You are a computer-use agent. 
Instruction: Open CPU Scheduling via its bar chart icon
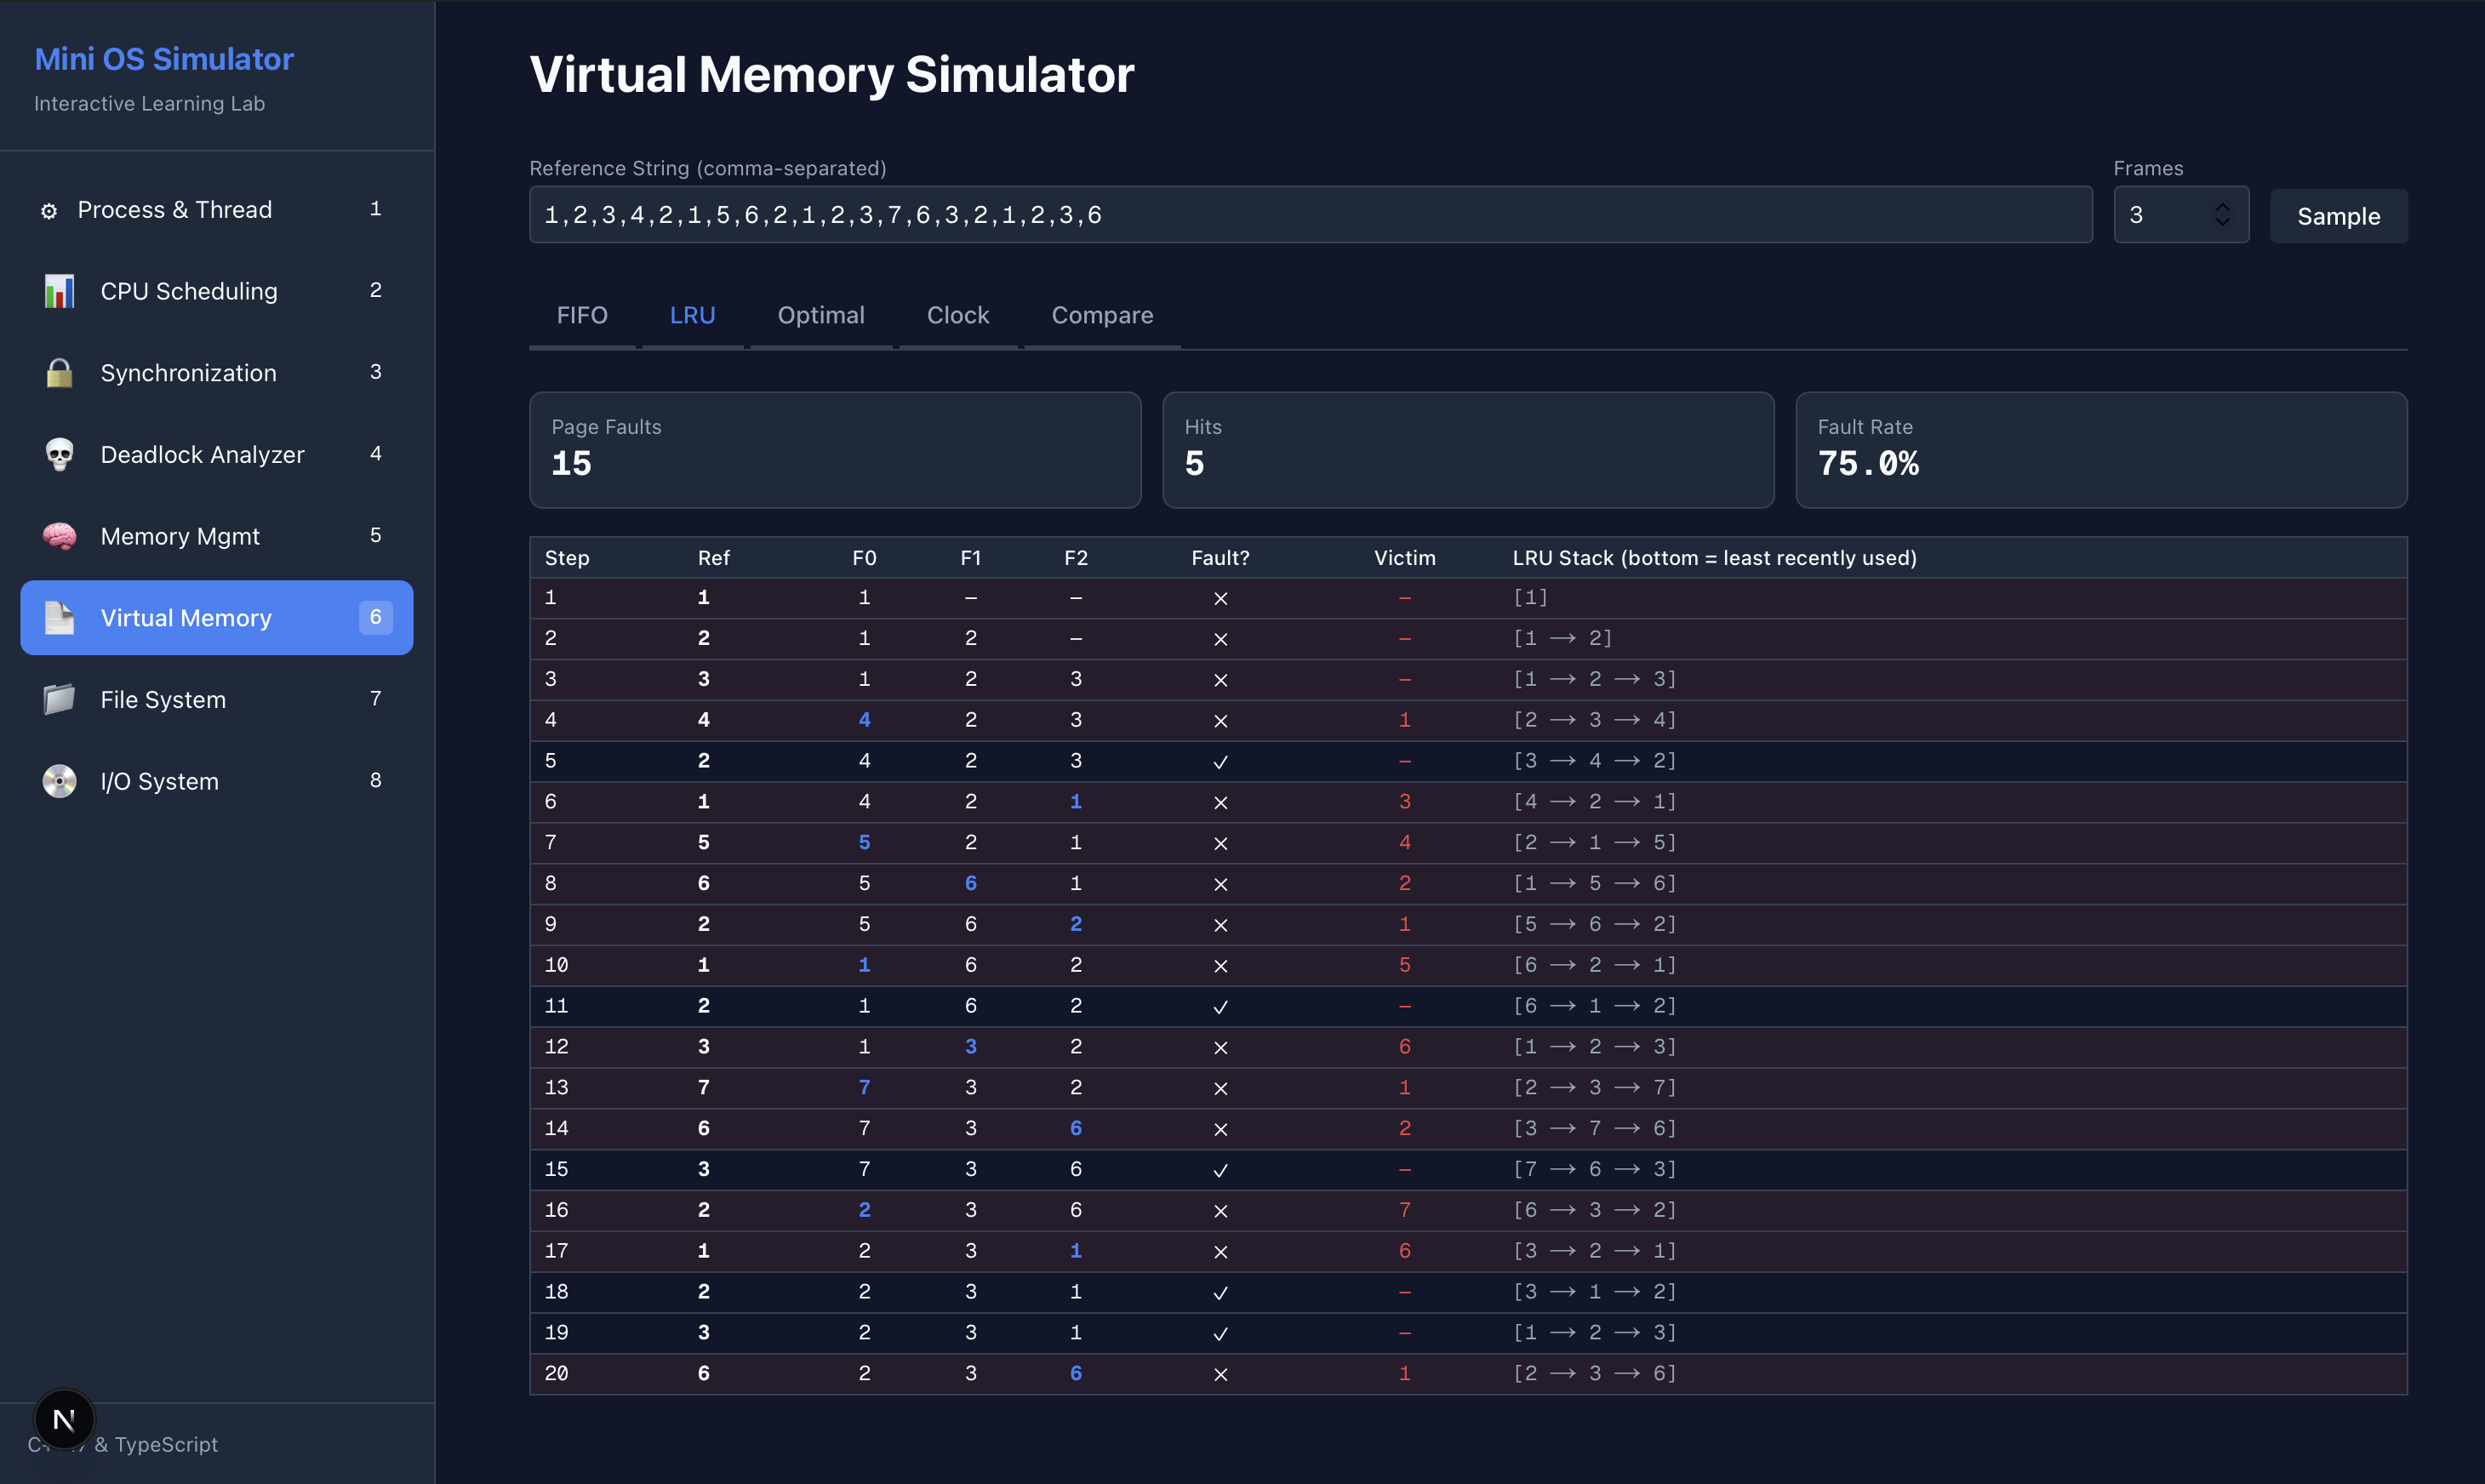coord(59,290)
